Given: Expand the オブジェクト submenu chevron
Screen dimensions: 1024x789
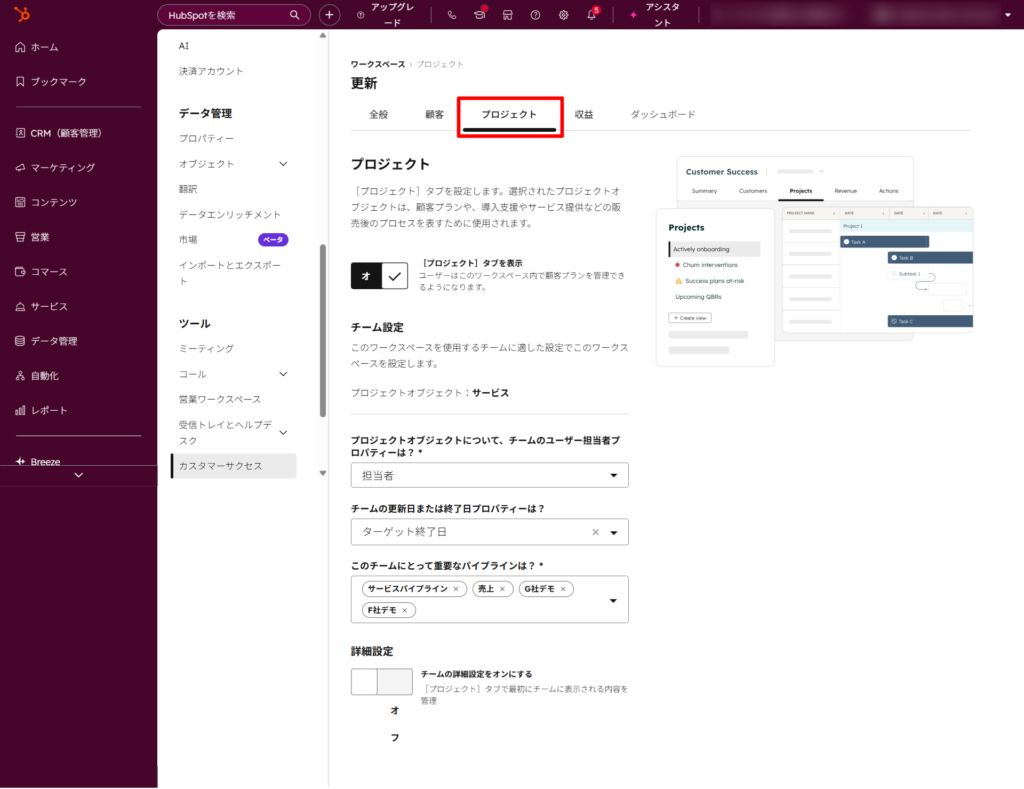Looking at the screenshot, I should pos(283,163).
